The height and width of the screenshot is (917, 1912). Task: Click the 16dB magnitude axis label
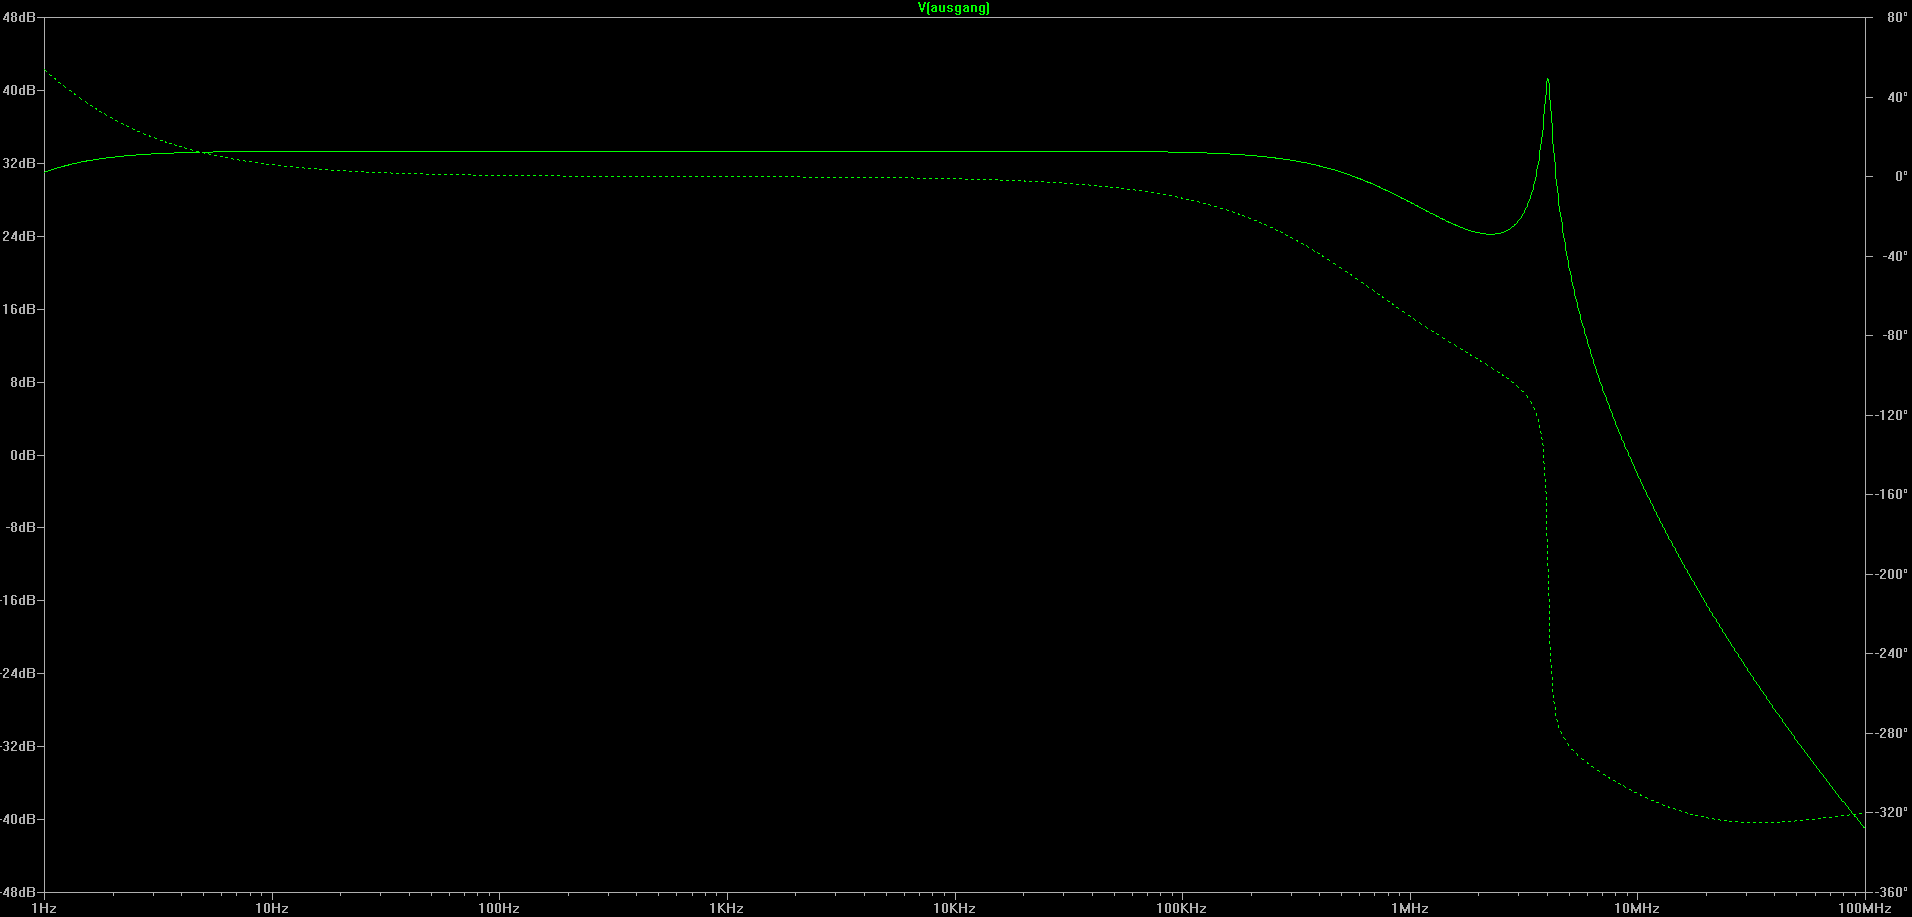[19, 309]
